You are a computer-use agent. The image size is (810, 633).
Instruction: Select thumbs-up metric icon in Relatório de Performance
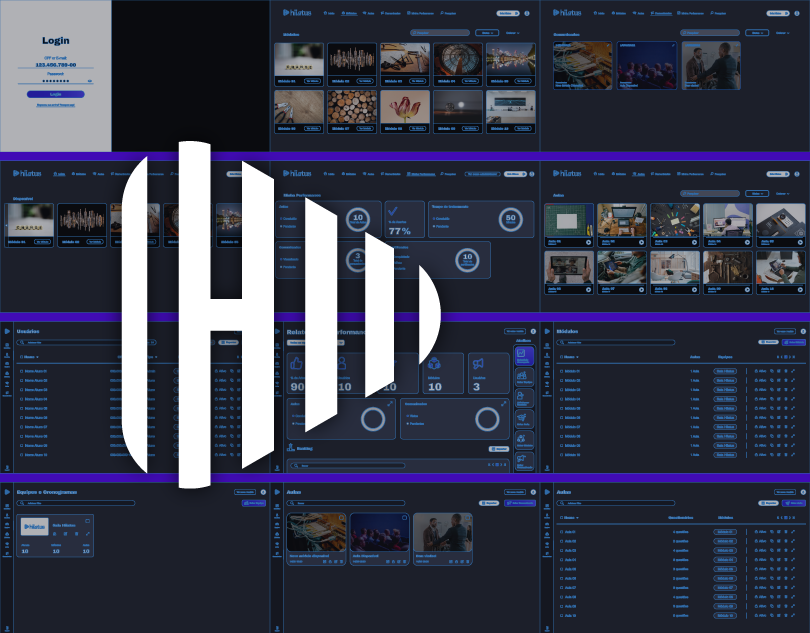(297, 363)
